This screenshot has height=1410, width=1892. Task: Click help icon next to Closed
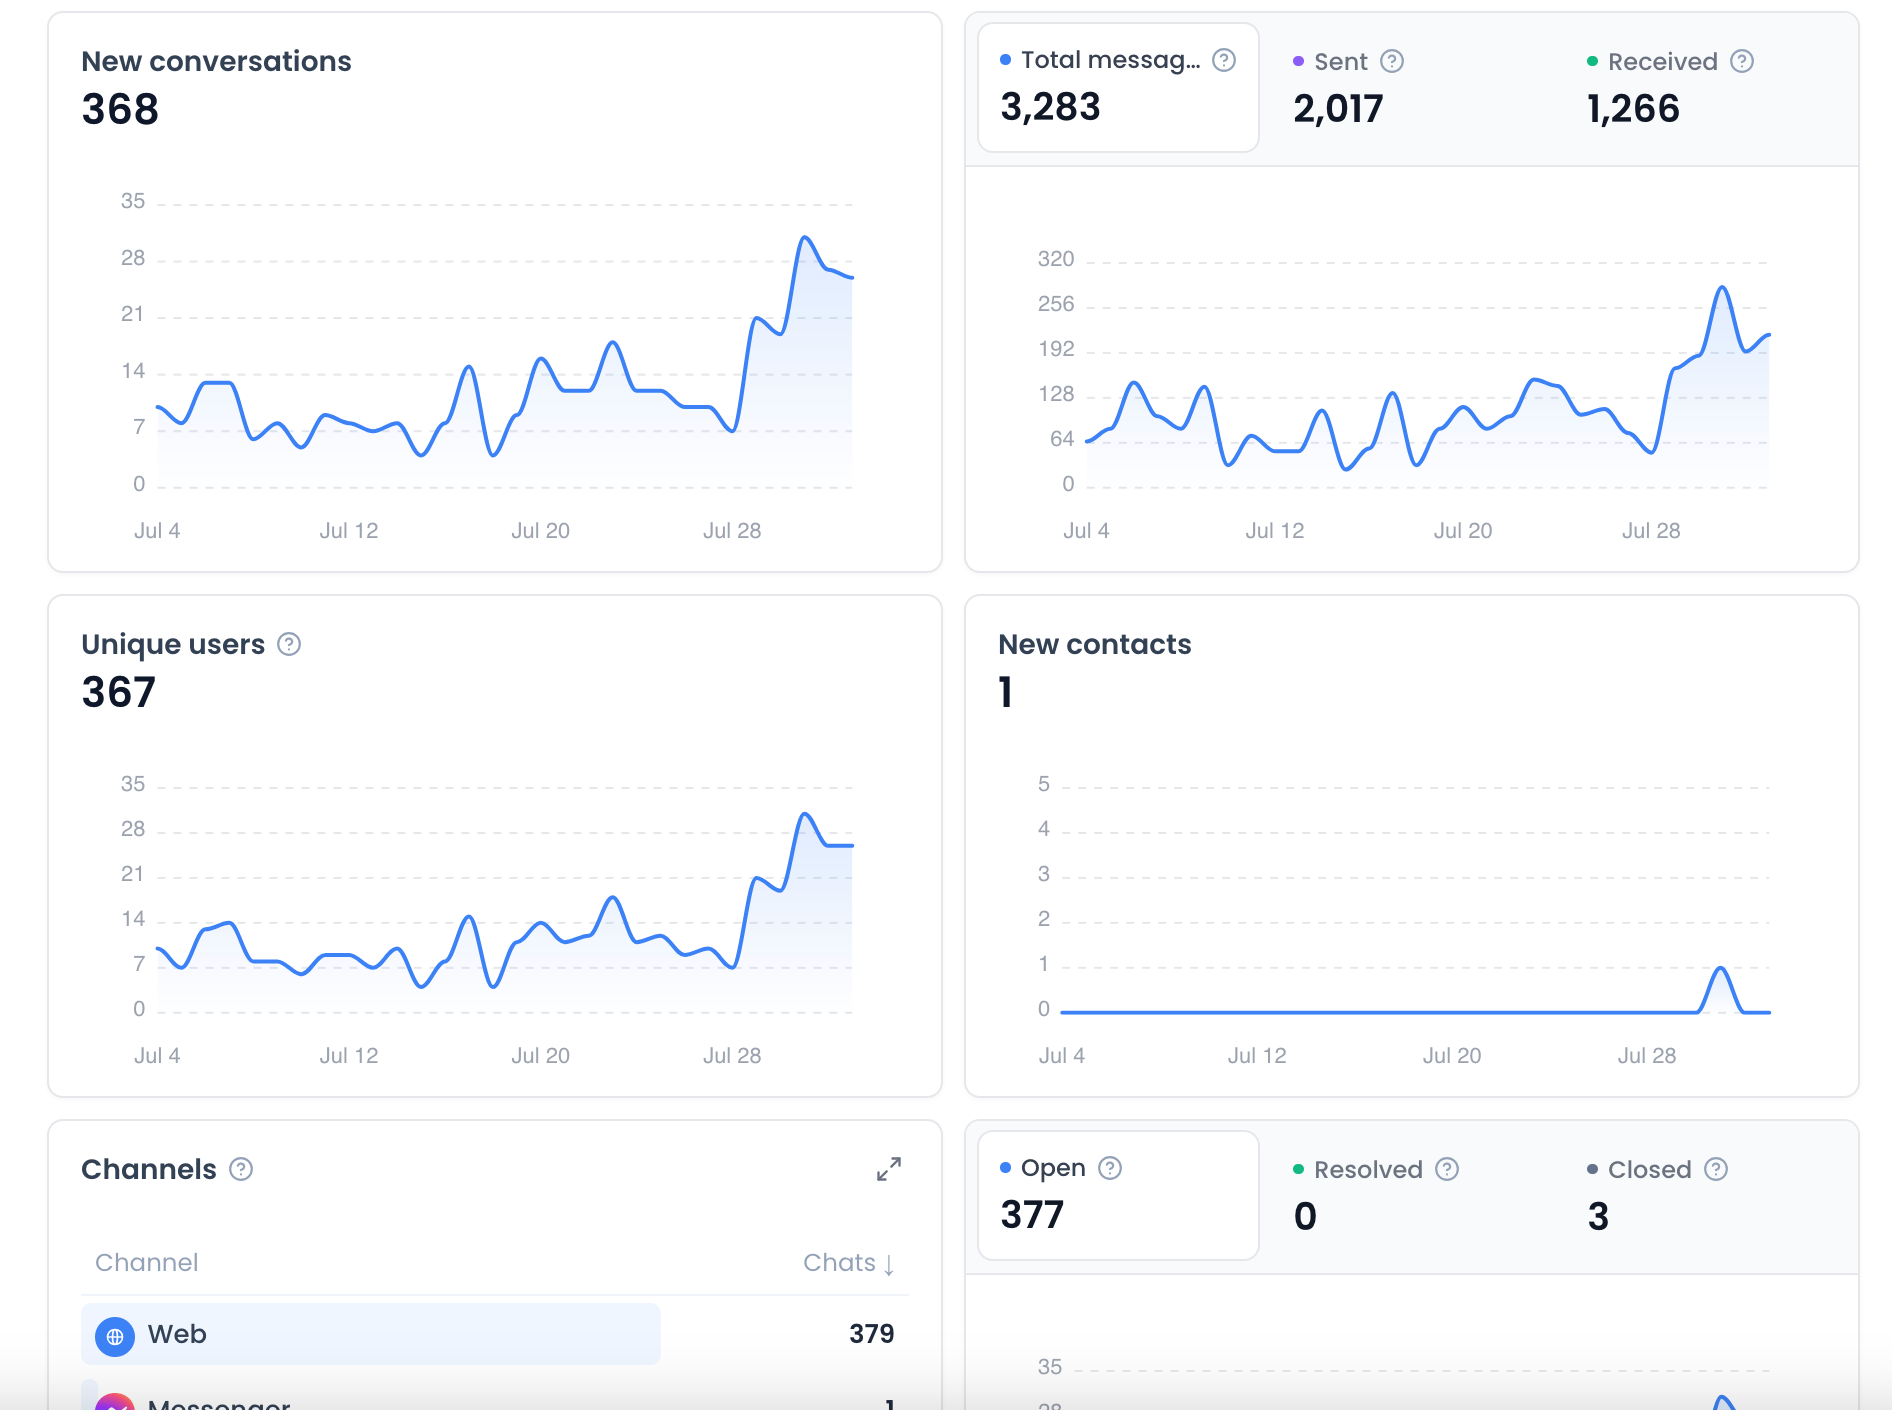click(1716, 1169)
